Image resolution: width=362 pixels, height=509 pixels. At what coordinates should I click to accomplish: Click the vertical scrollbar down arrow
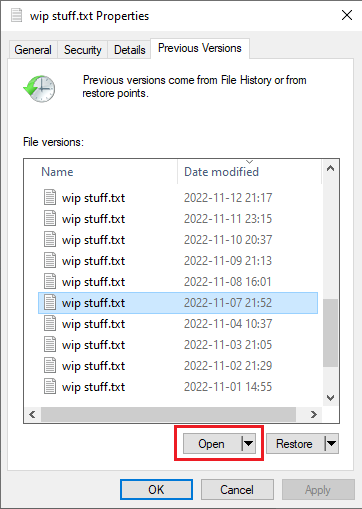click(x=330, y=397)
